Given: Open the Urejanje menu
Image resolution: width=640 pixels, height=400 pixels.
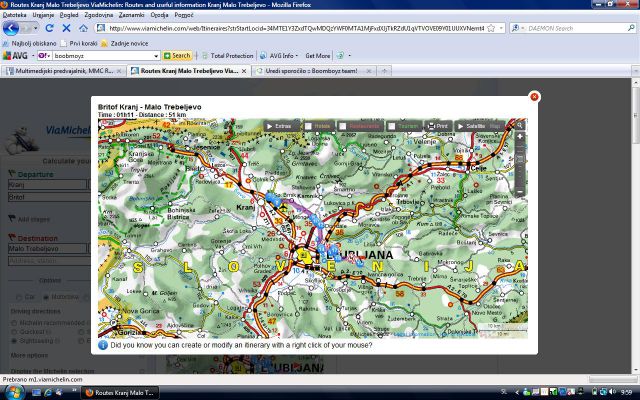Looking at the screenshot, I should tap(43, 15).
